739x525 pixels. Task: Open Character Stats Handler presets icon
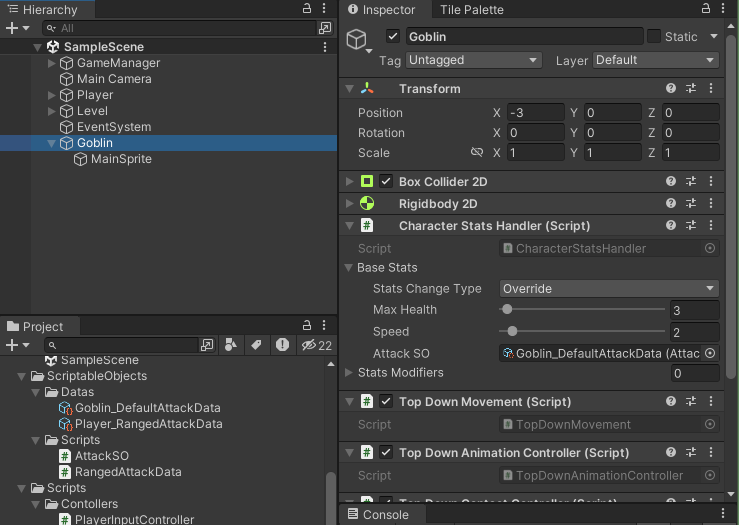[691, 225]
